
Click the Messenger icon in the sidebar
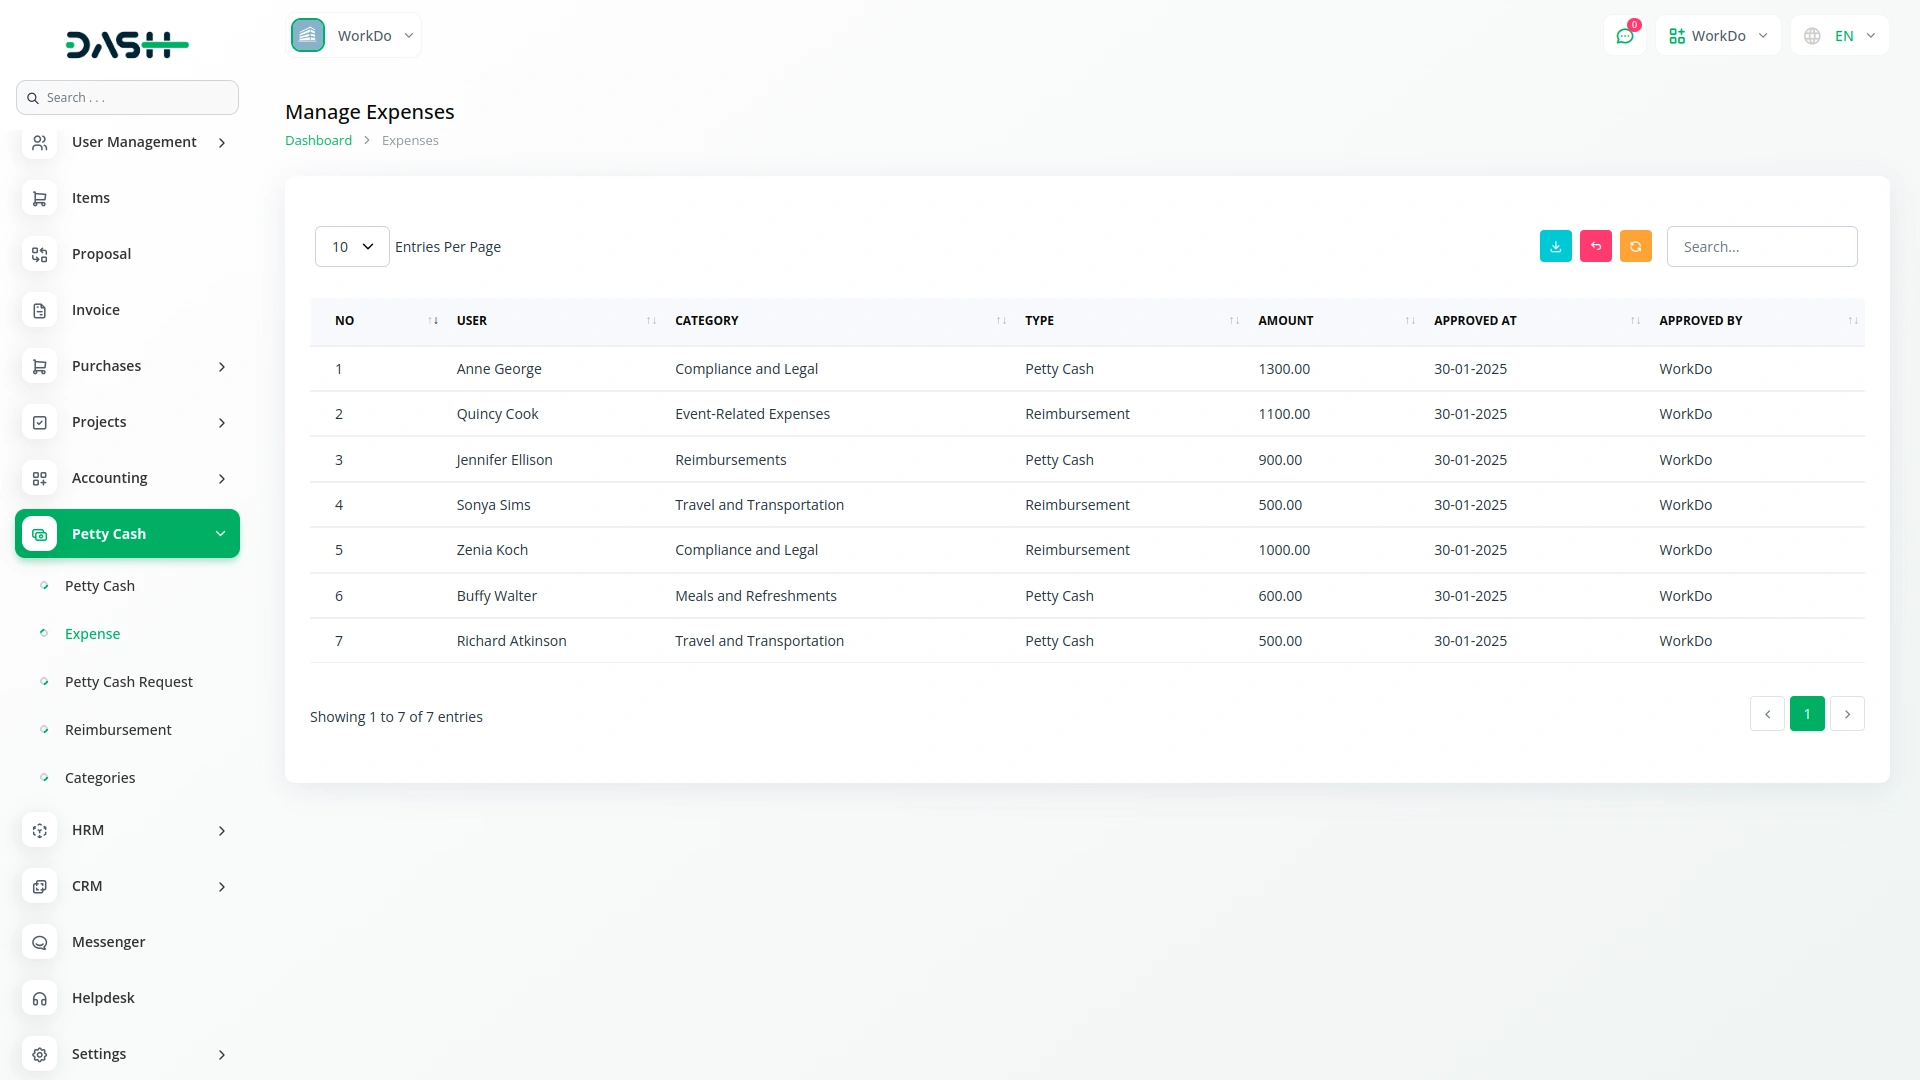coord(39,942)
